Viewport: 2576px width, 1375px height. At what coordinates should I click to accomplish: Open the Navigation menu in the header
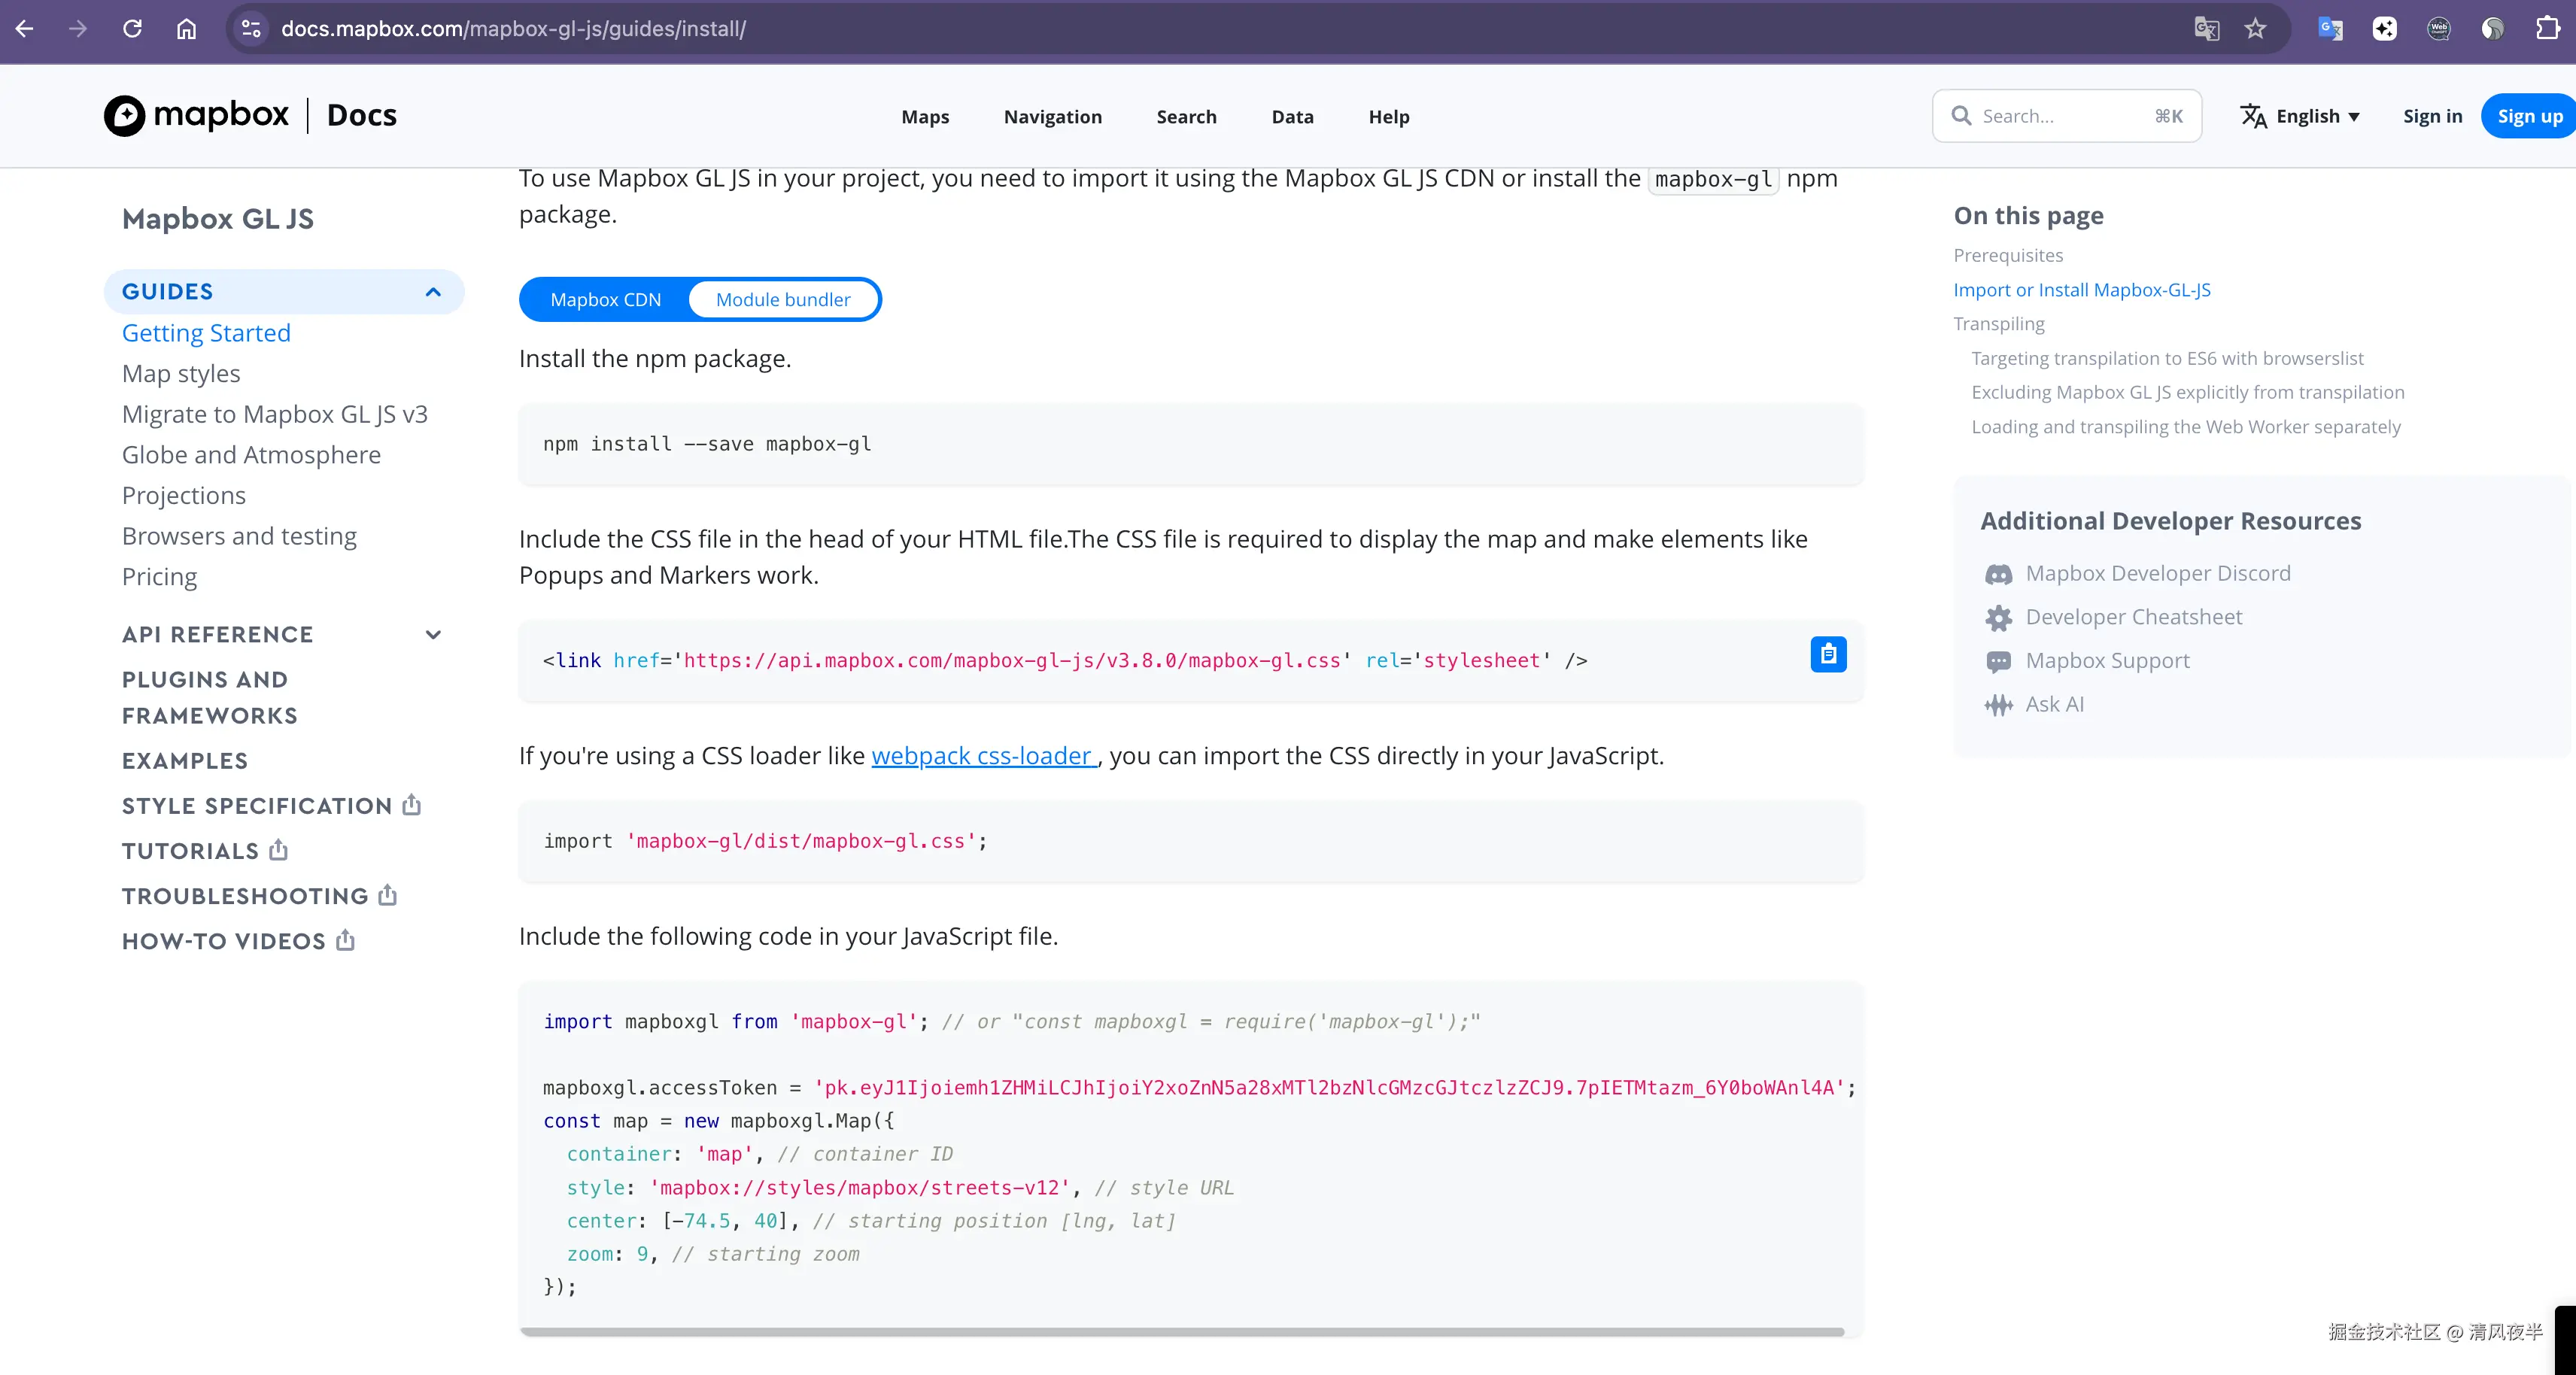point(1052,117)
